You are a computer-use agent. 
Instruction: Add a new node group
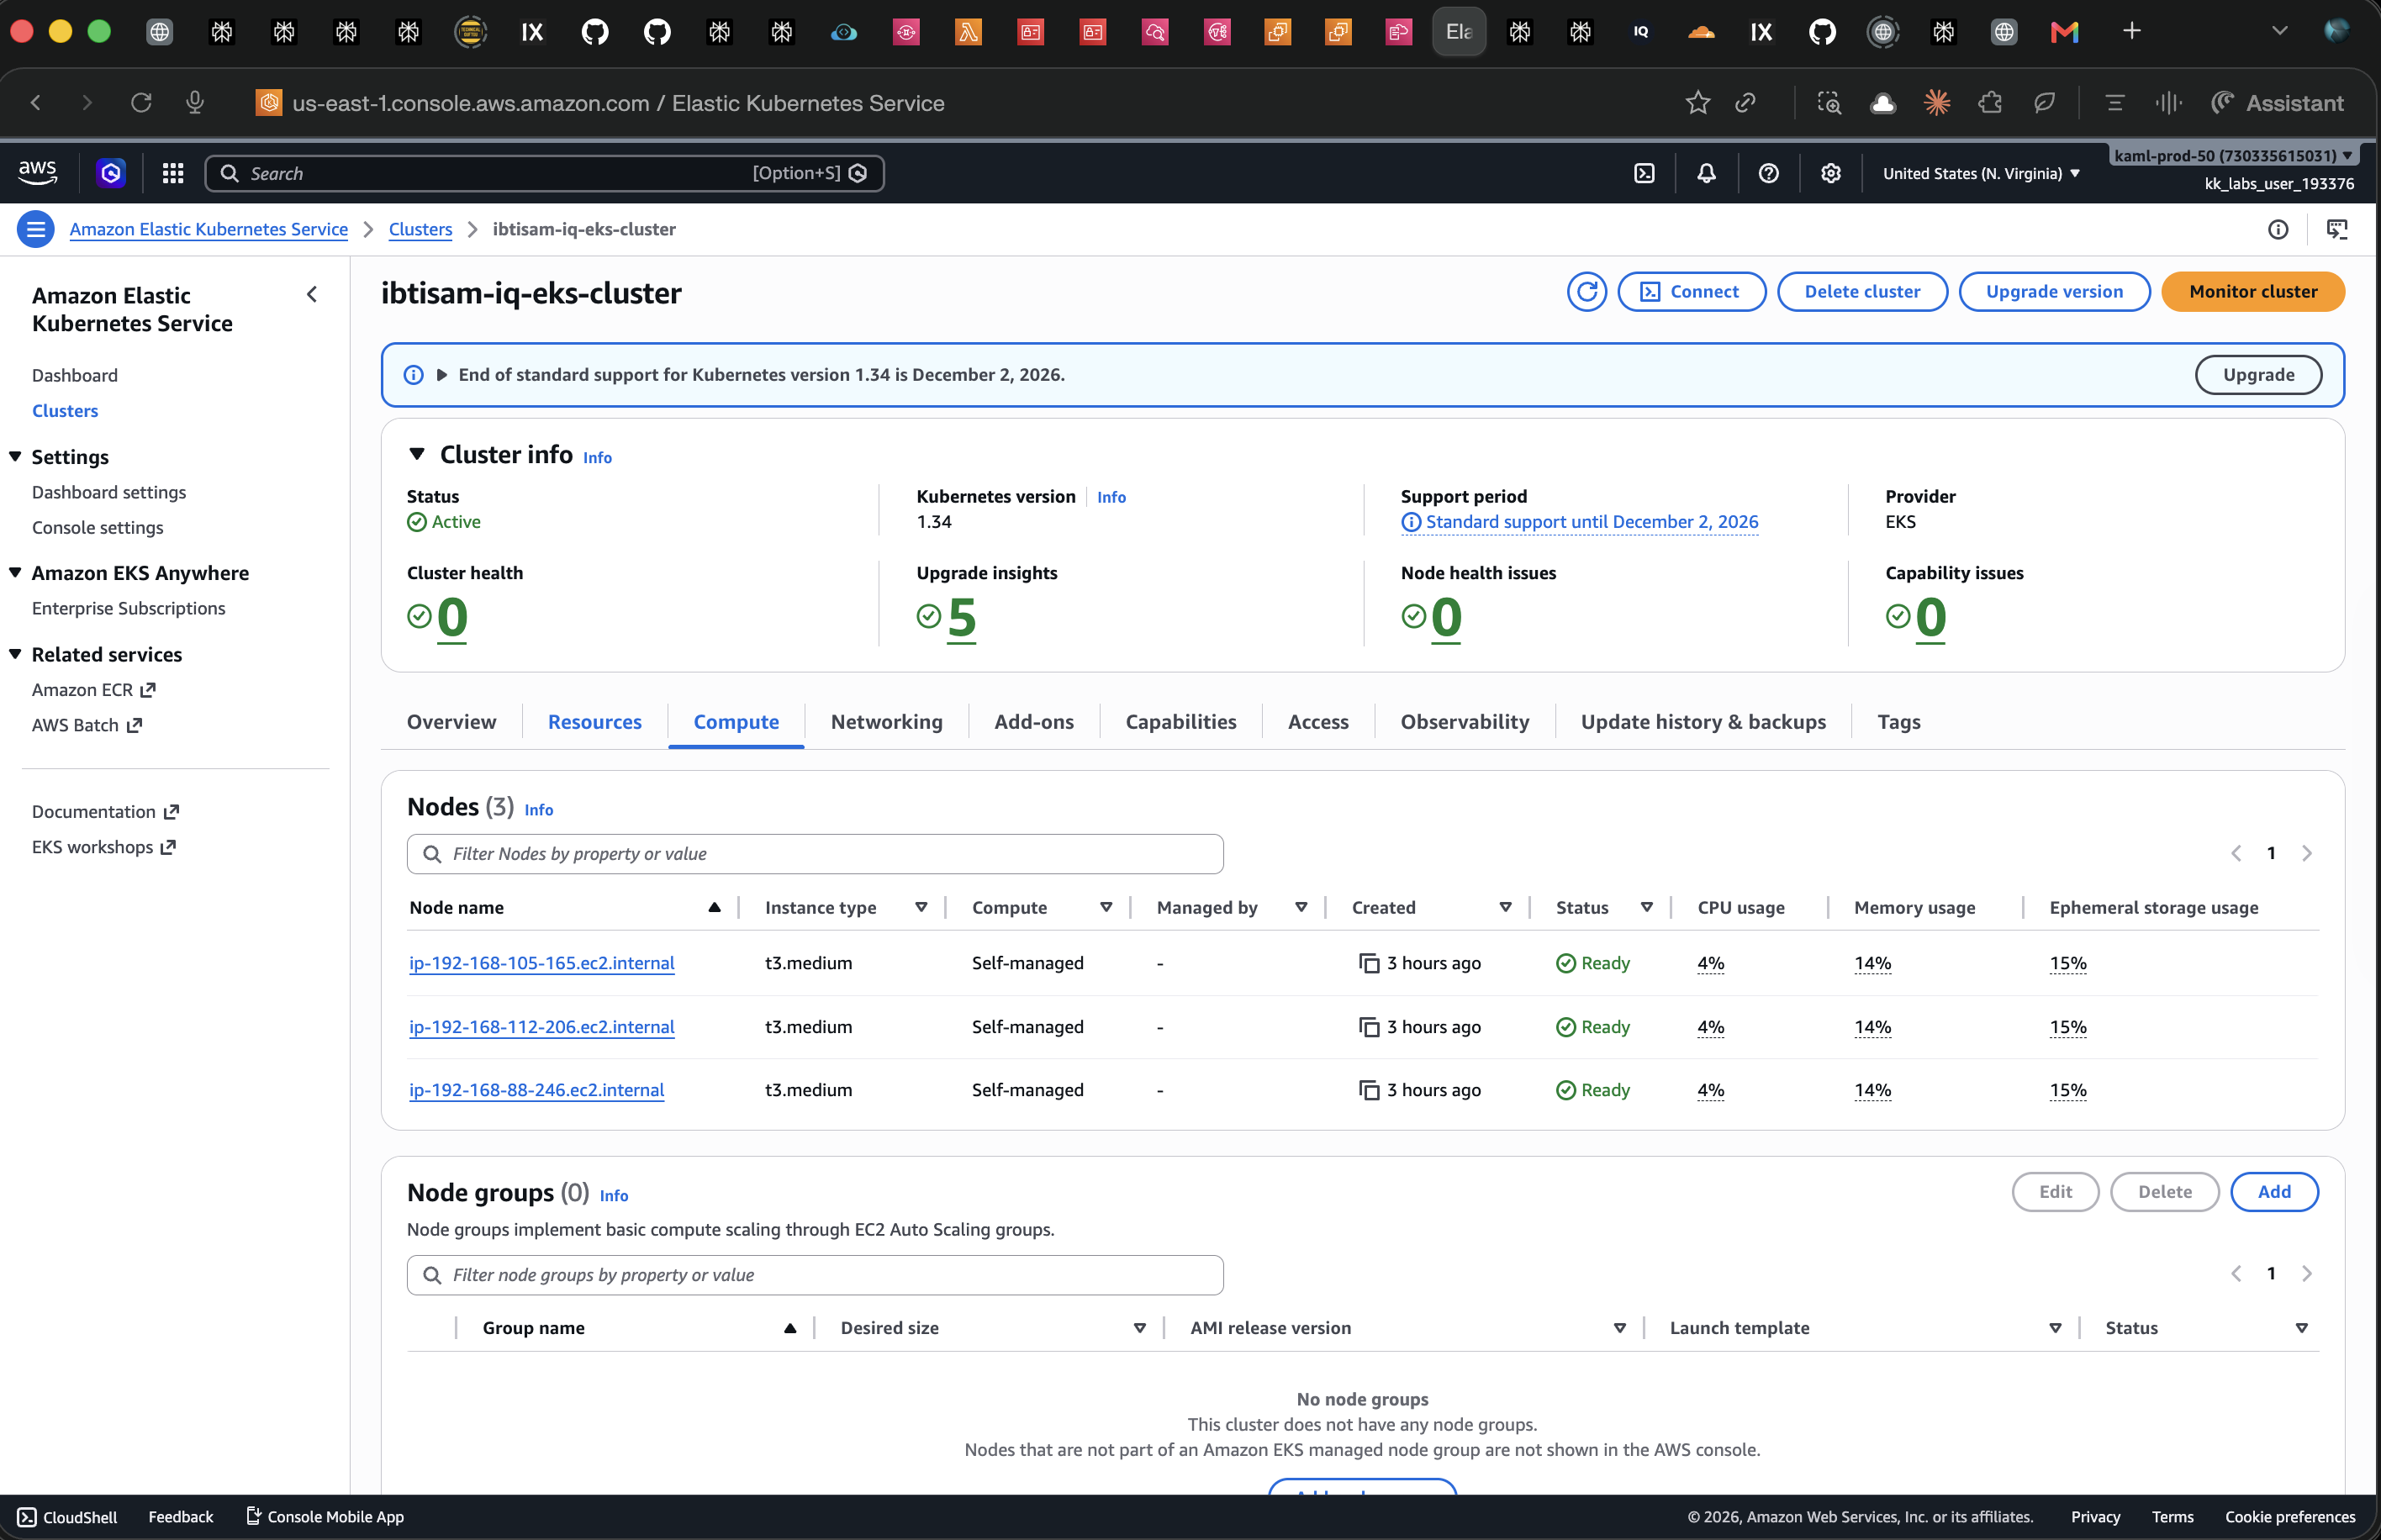pyautogui.click(x=2273, y=1192)
